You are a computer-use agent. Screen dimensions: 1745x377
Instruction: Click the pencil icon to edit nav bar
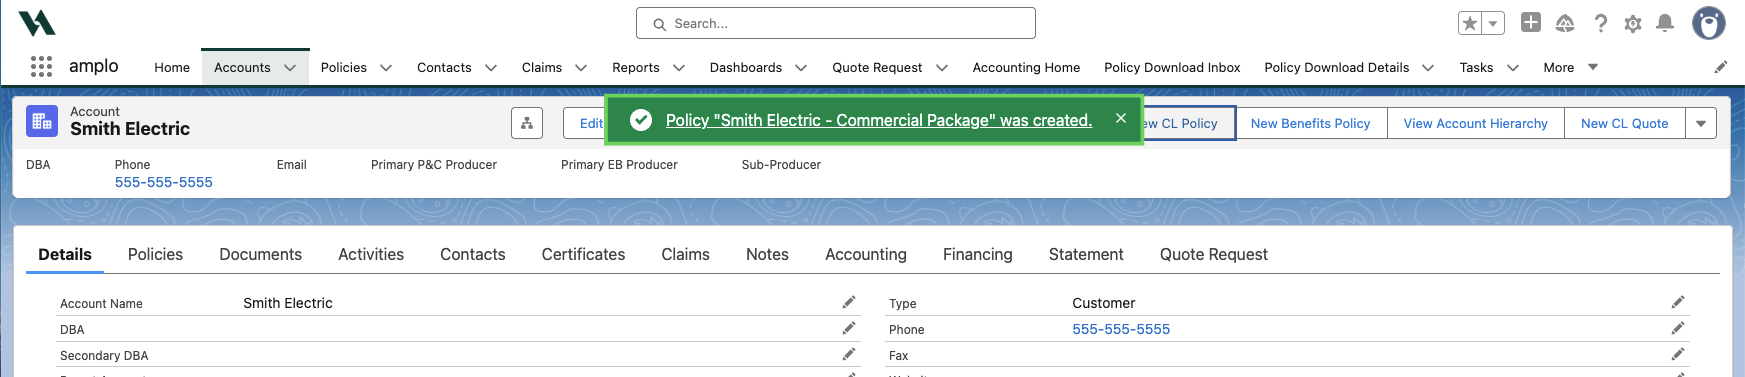[1721, 67]
